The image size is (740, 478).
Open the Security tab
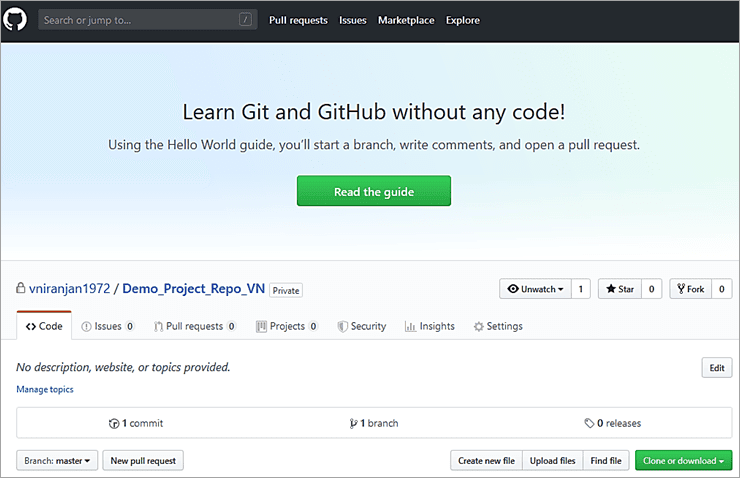(362, 326)
